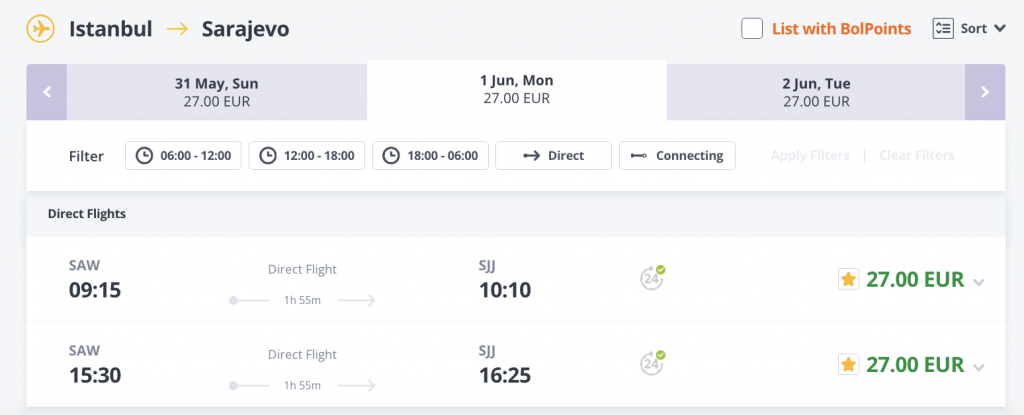Click the 24-hour icon on 15:30 flight
The height and width of the screenshot is (415, 1024).
pos(653,364)
